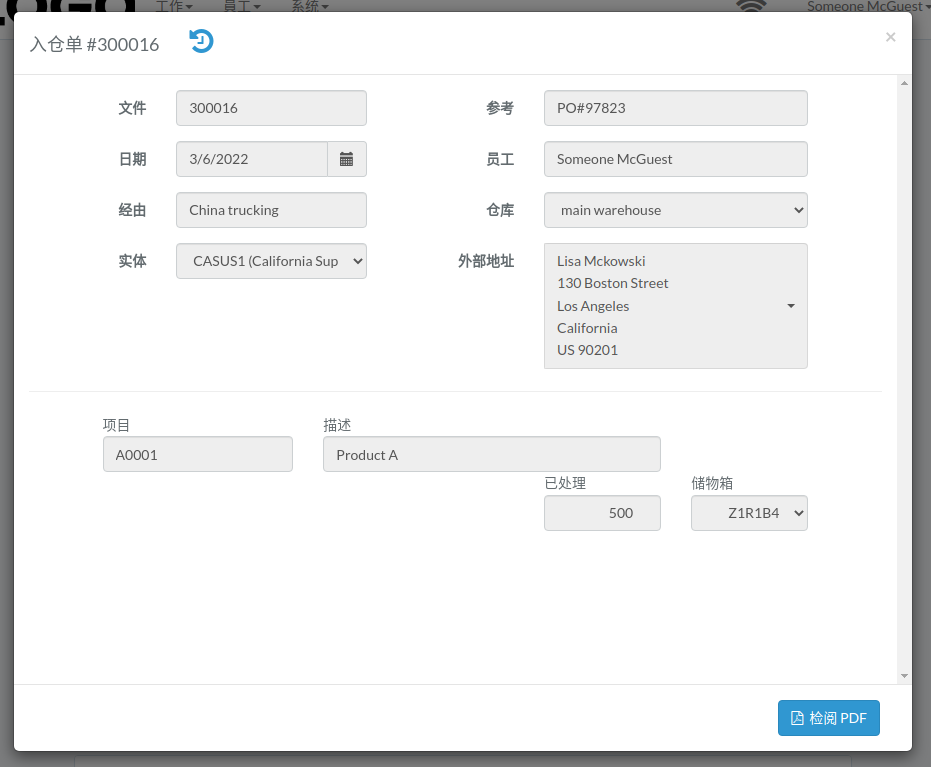The image size is (931, 767).
Task: Click the dialog title 入仓单 #300016
Action: [x=94, y=45]
